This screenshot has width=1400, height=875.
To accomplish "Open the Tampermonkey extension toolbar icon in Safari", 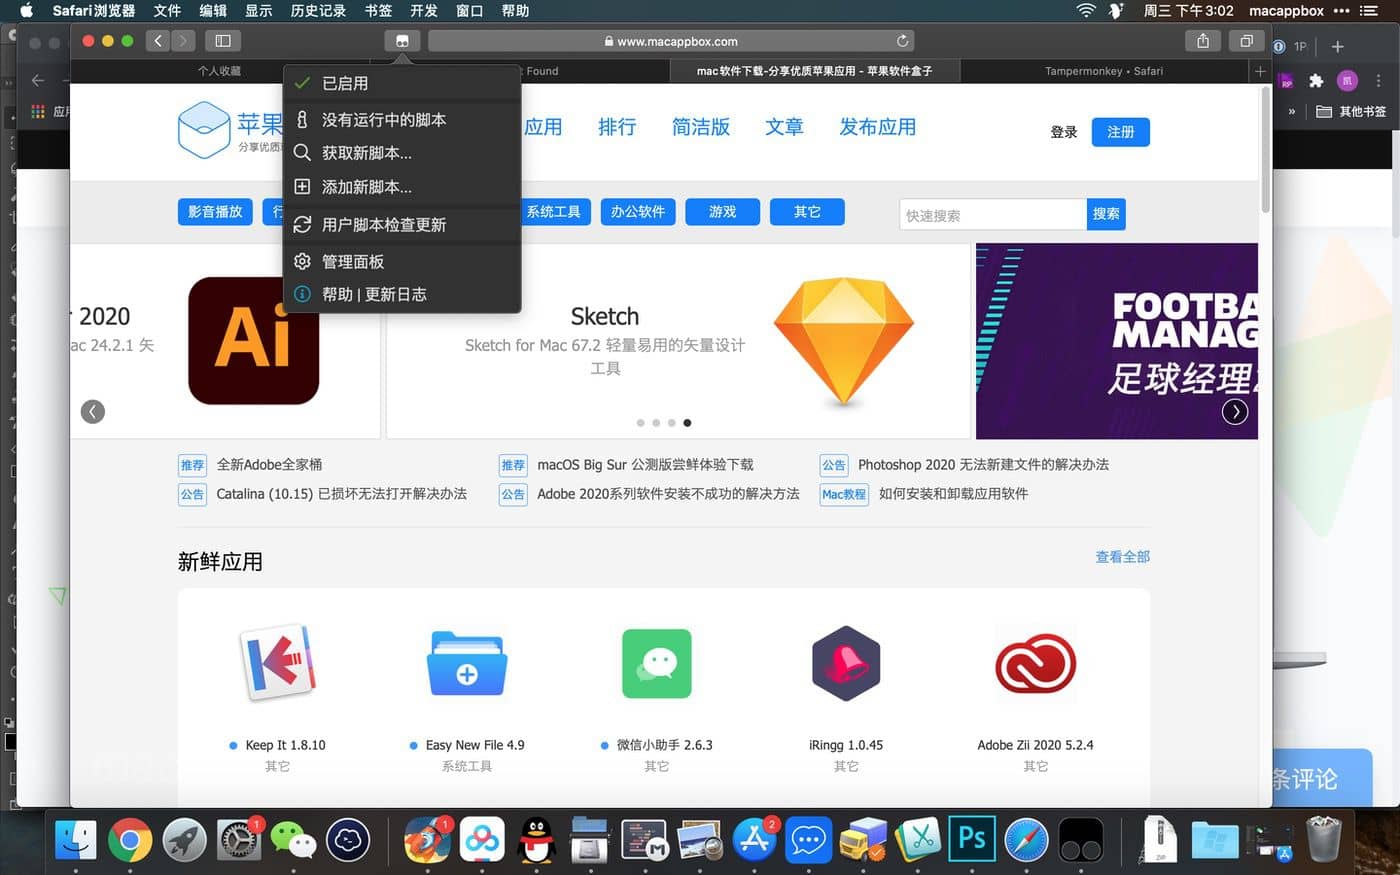I will tap(402, 41).
